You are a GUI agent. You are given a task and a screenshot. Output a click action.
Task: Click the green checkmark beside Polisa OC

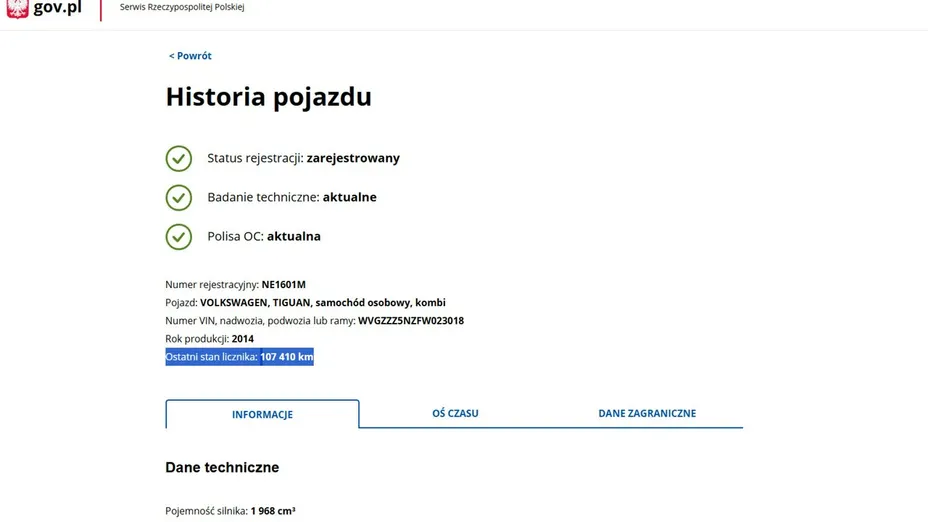point(178,237)
